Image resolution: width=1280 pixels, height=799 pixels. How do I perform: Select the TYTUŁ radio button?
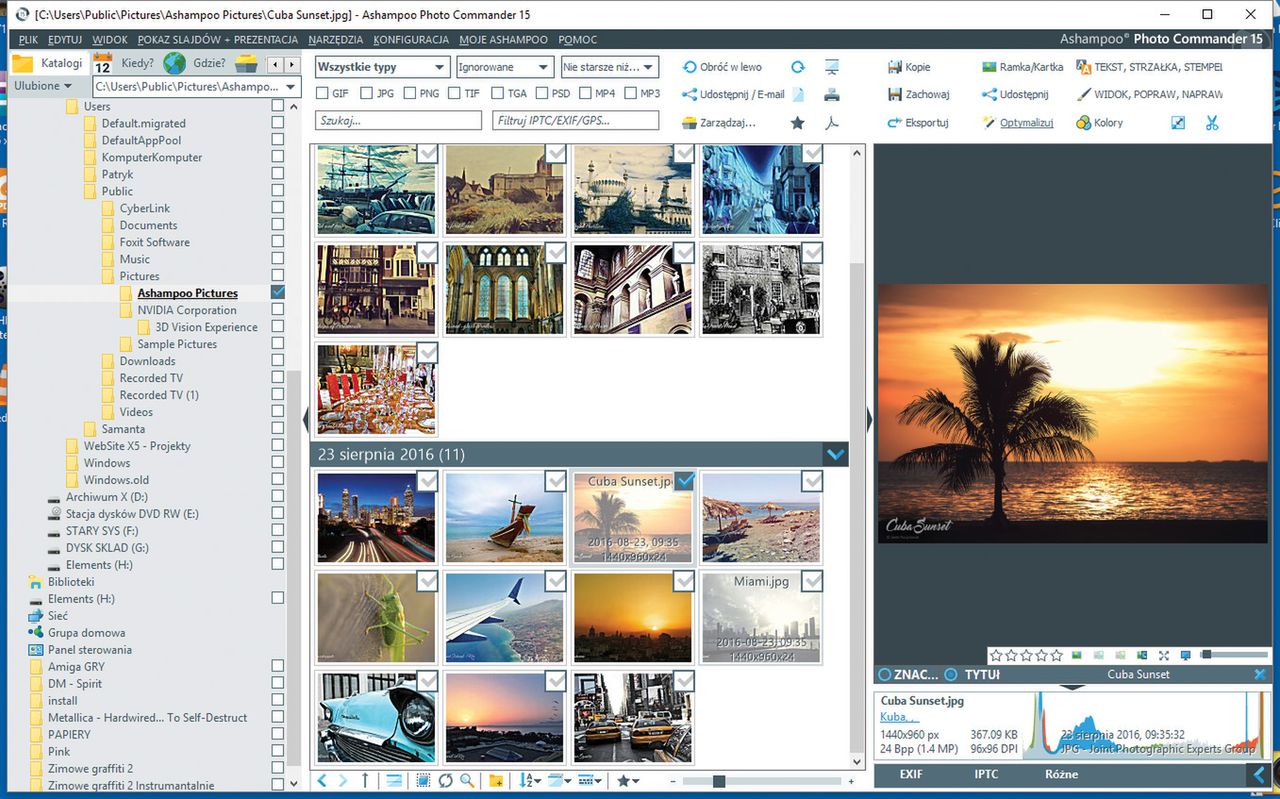950,674
